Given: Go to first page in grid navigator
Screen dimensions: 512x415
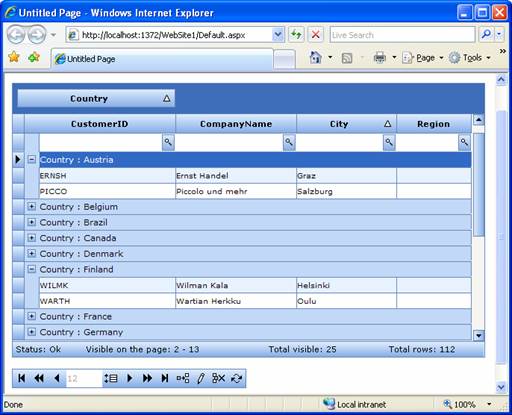Looking at the screenshot, I should pyautogui.click(x=22, y=378).
